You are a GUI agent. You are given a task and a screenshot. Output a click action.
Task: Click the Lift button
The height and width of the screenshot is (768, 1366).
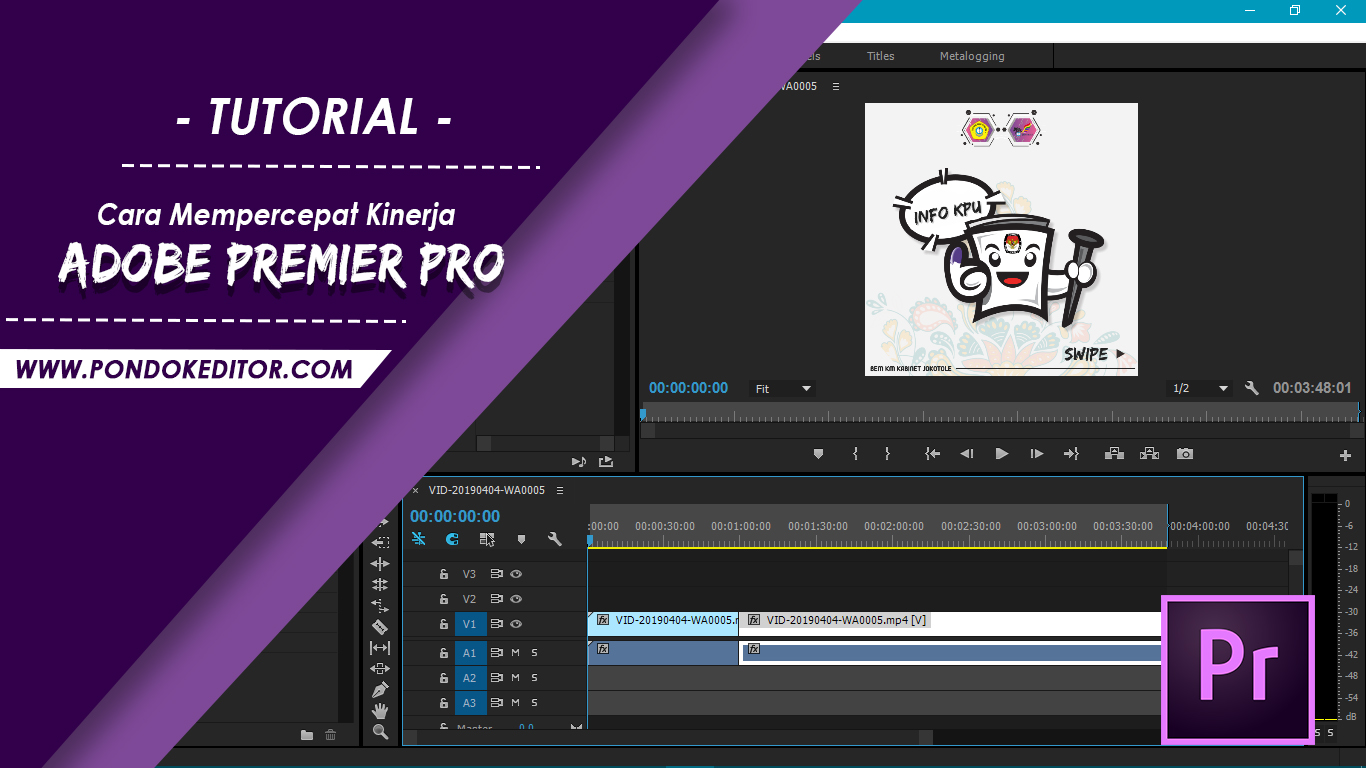1114,454
